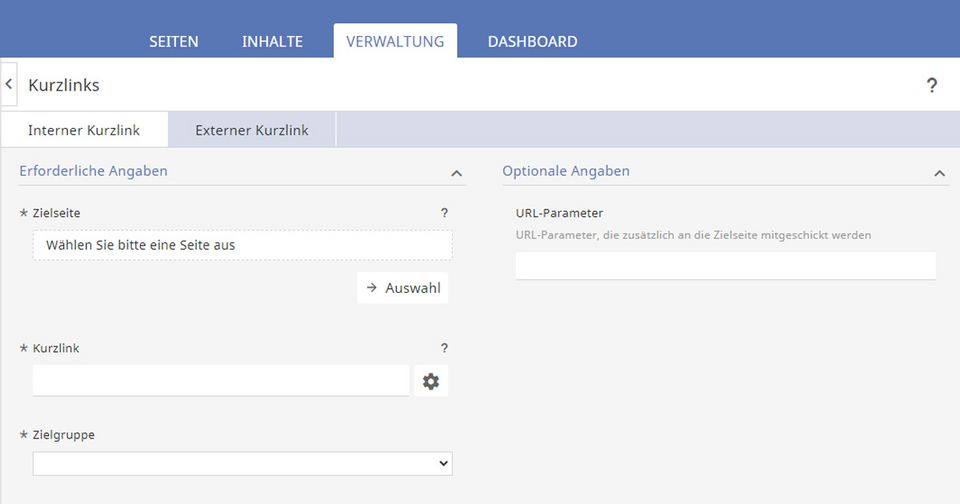
Task: Click the Zielseite help question mark
Action: [x=444, y=213]
